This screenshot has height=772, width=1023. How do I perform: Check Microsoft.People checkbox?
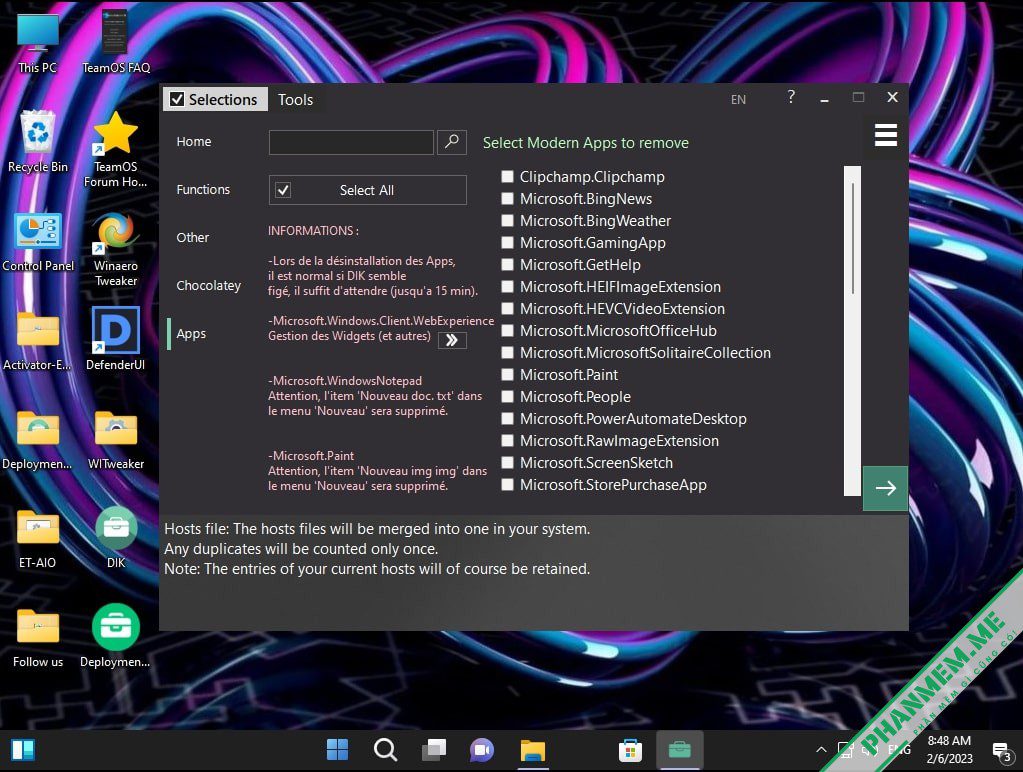pyautogui.click(x=507, y=396)
